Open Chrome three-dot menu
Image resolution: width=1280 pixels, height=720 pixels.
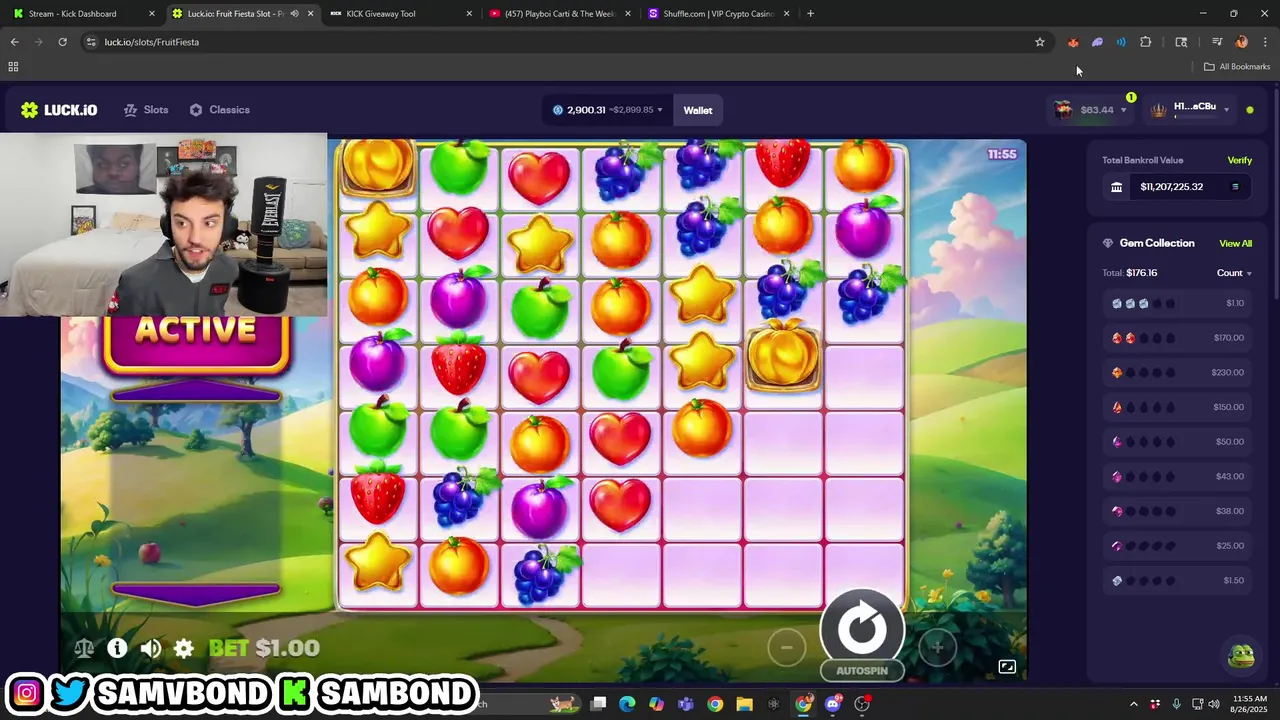click(1265, 42)
